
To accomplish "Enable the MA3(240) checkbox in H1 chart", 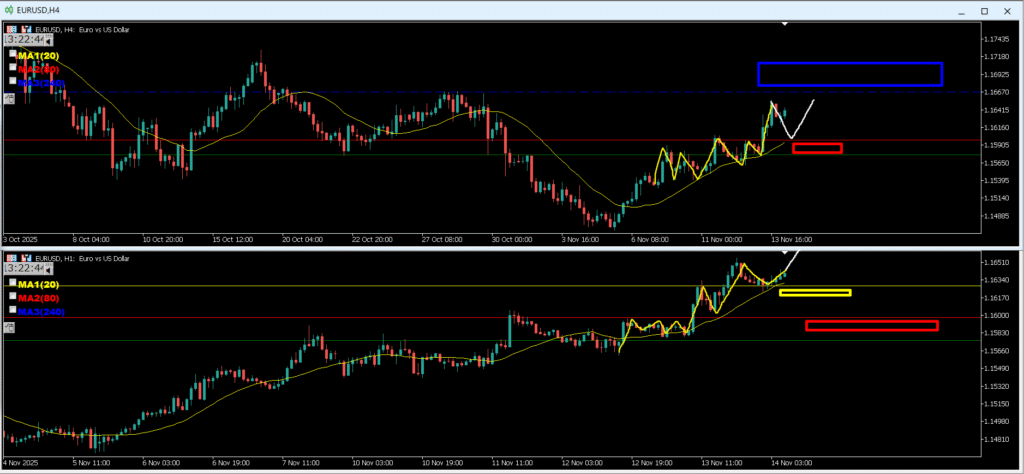I will pyautogui.click(x=12, y=311).
